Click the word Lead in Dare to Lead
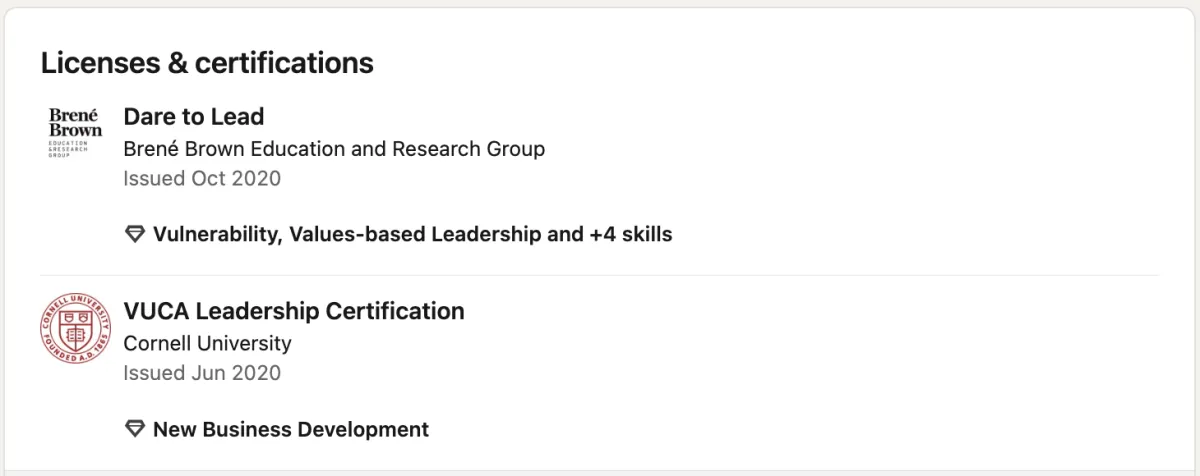The width and height of the screenshot is (1200, 476). click(241, 117)
